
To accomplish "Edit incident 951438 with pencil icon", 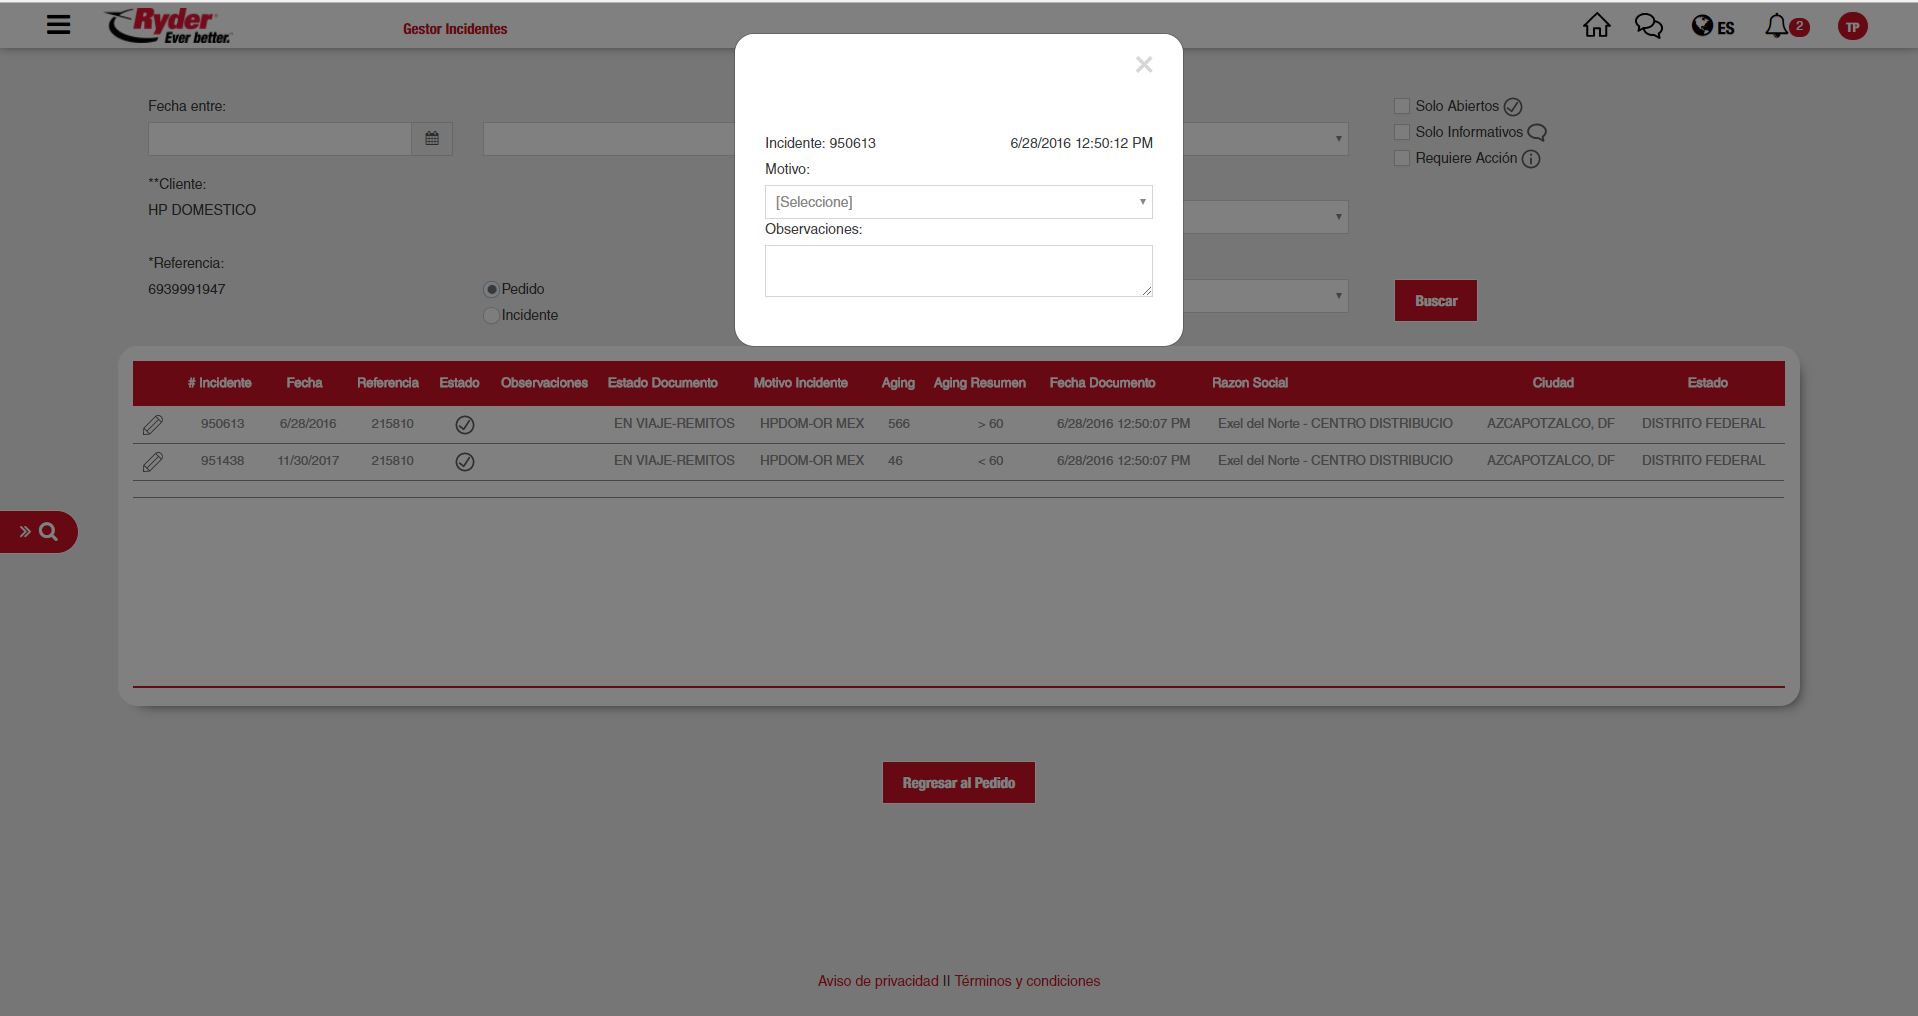I will [x=153, y=462].
